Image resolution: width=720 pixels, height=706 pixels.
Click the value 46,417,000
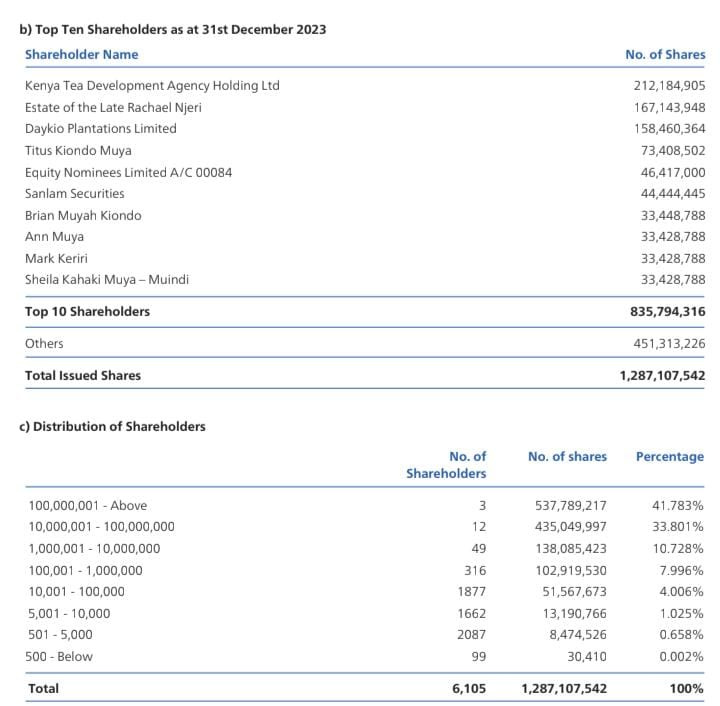coord(673,173)
